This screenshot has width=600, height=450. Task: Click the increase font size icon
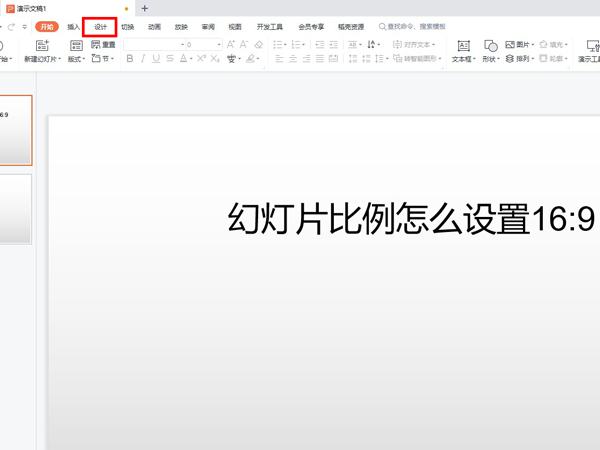click(231, 45)
